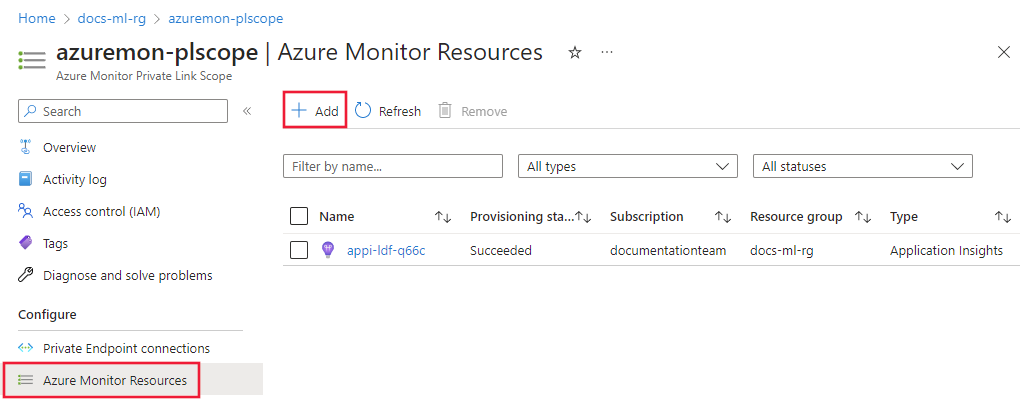Open the appi-ldf-q66c resource link
This screenshot has height=402, width=1033.
(x=386, y=250)
